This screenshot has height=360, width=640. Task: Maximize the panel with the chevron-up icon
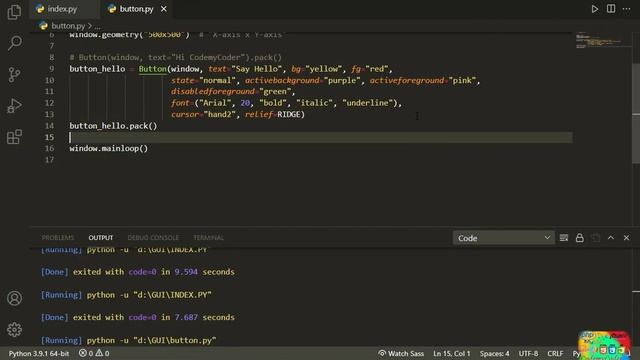(611, 238)
